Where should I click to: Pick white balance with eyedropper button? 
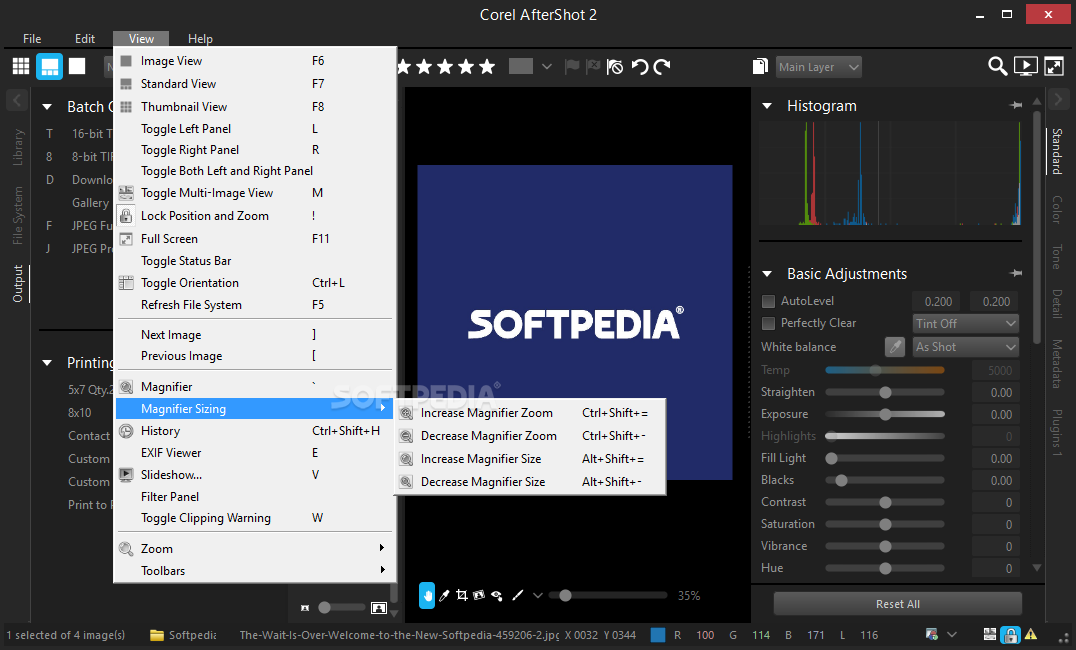click(895, 347)
